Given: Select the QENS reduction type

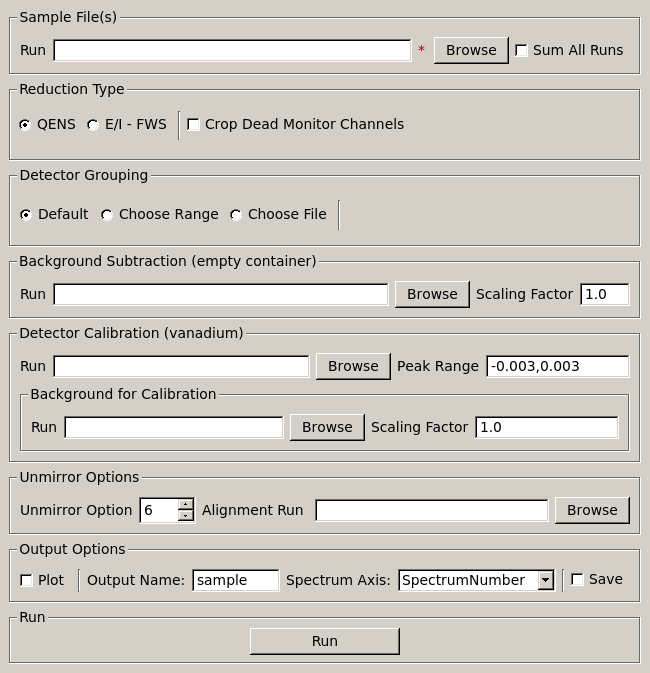Looking at the screenshot, I should (x=26, y=125).
